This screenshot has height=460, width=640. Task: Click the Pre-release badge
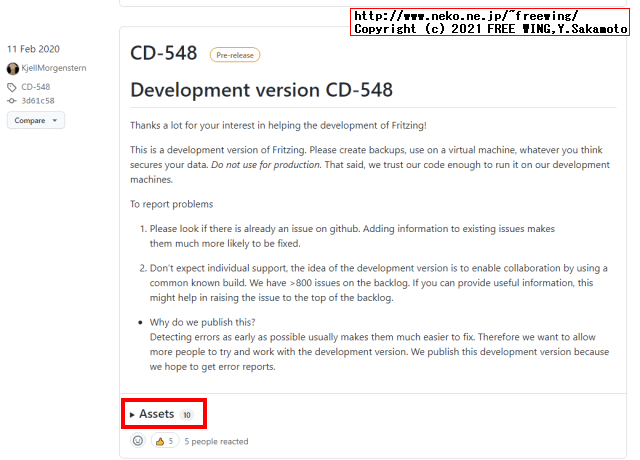click(x=235, y=55)
